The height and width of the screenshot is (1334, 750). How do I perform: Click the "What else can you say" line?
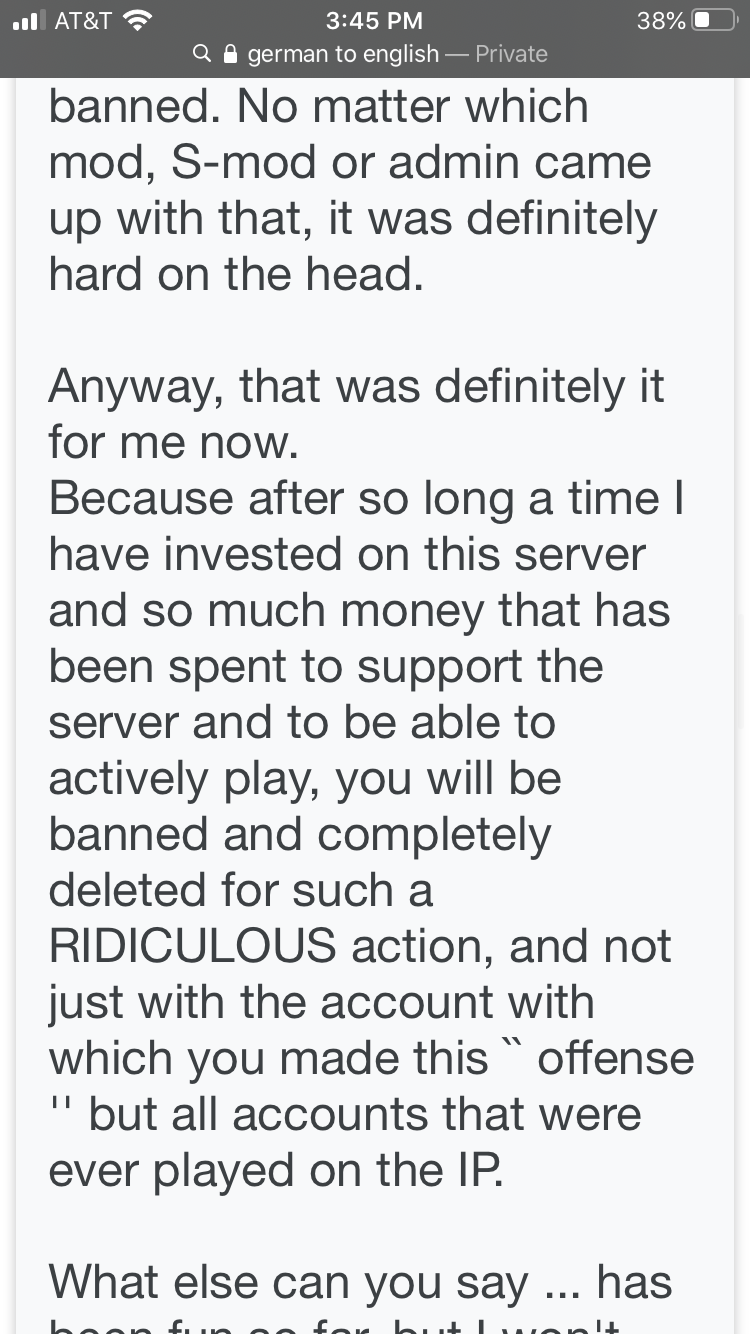pyautogui.click(x=288, y=1282)
